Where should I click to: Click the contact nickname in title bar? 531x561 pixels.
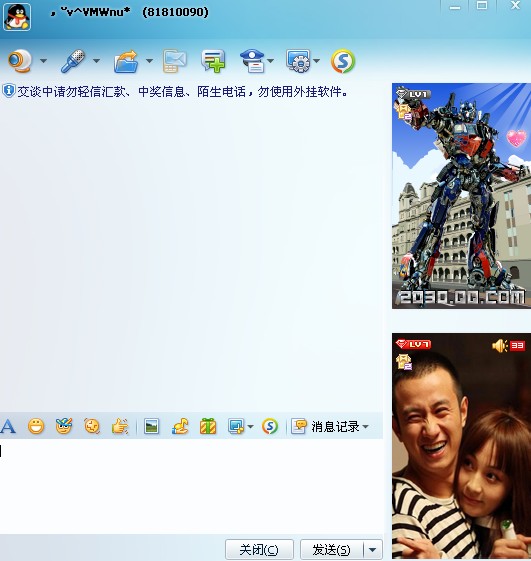point(90,13)
